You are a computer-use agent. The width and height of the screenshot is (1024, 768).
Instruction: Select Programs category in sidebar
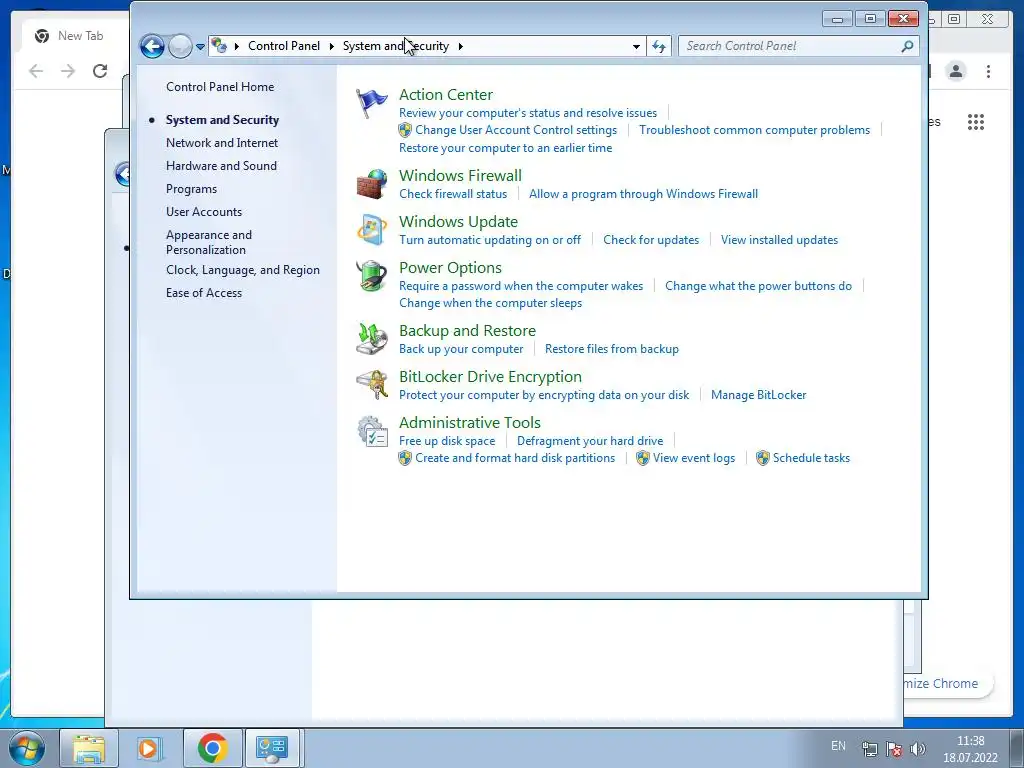click(x=191, y=189)
